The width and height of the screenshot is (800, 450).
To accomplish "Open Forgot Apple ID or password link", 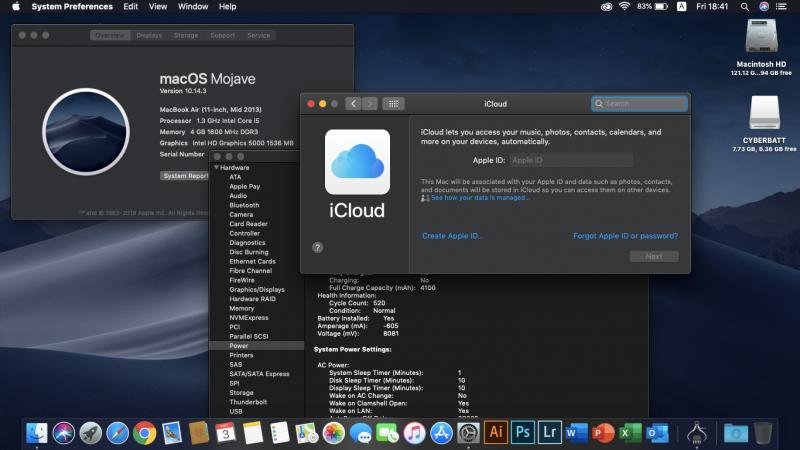I will pos(626,236).
